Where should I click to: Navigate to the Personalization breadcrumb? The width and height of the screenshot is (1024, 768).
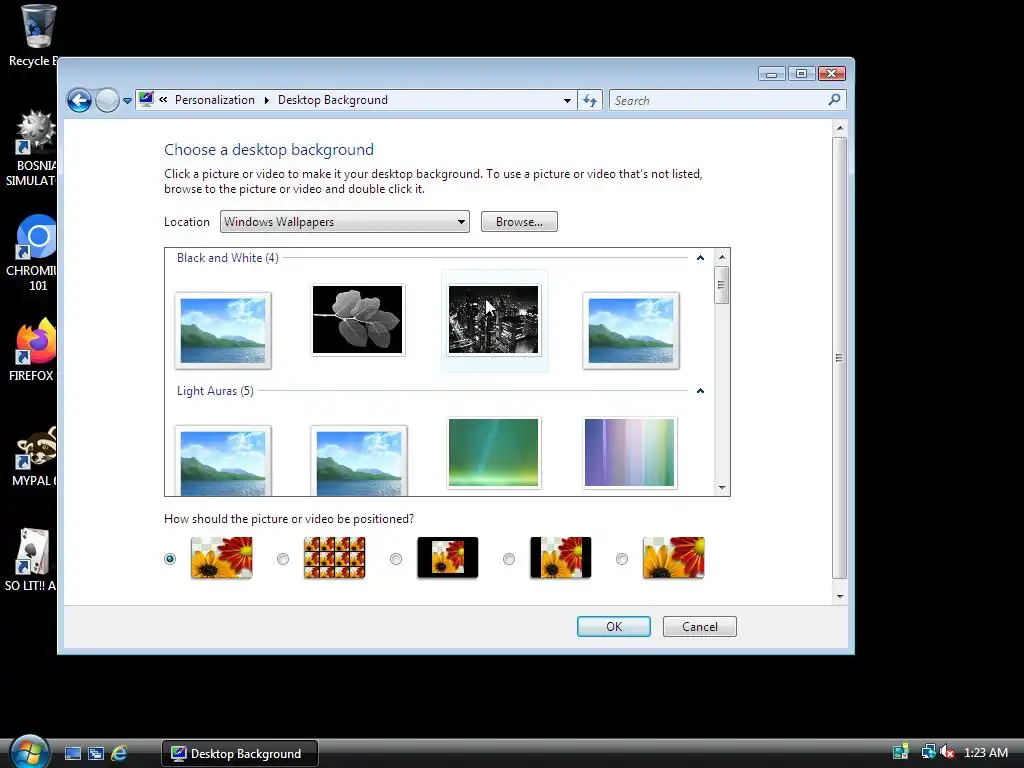point(215,100)
